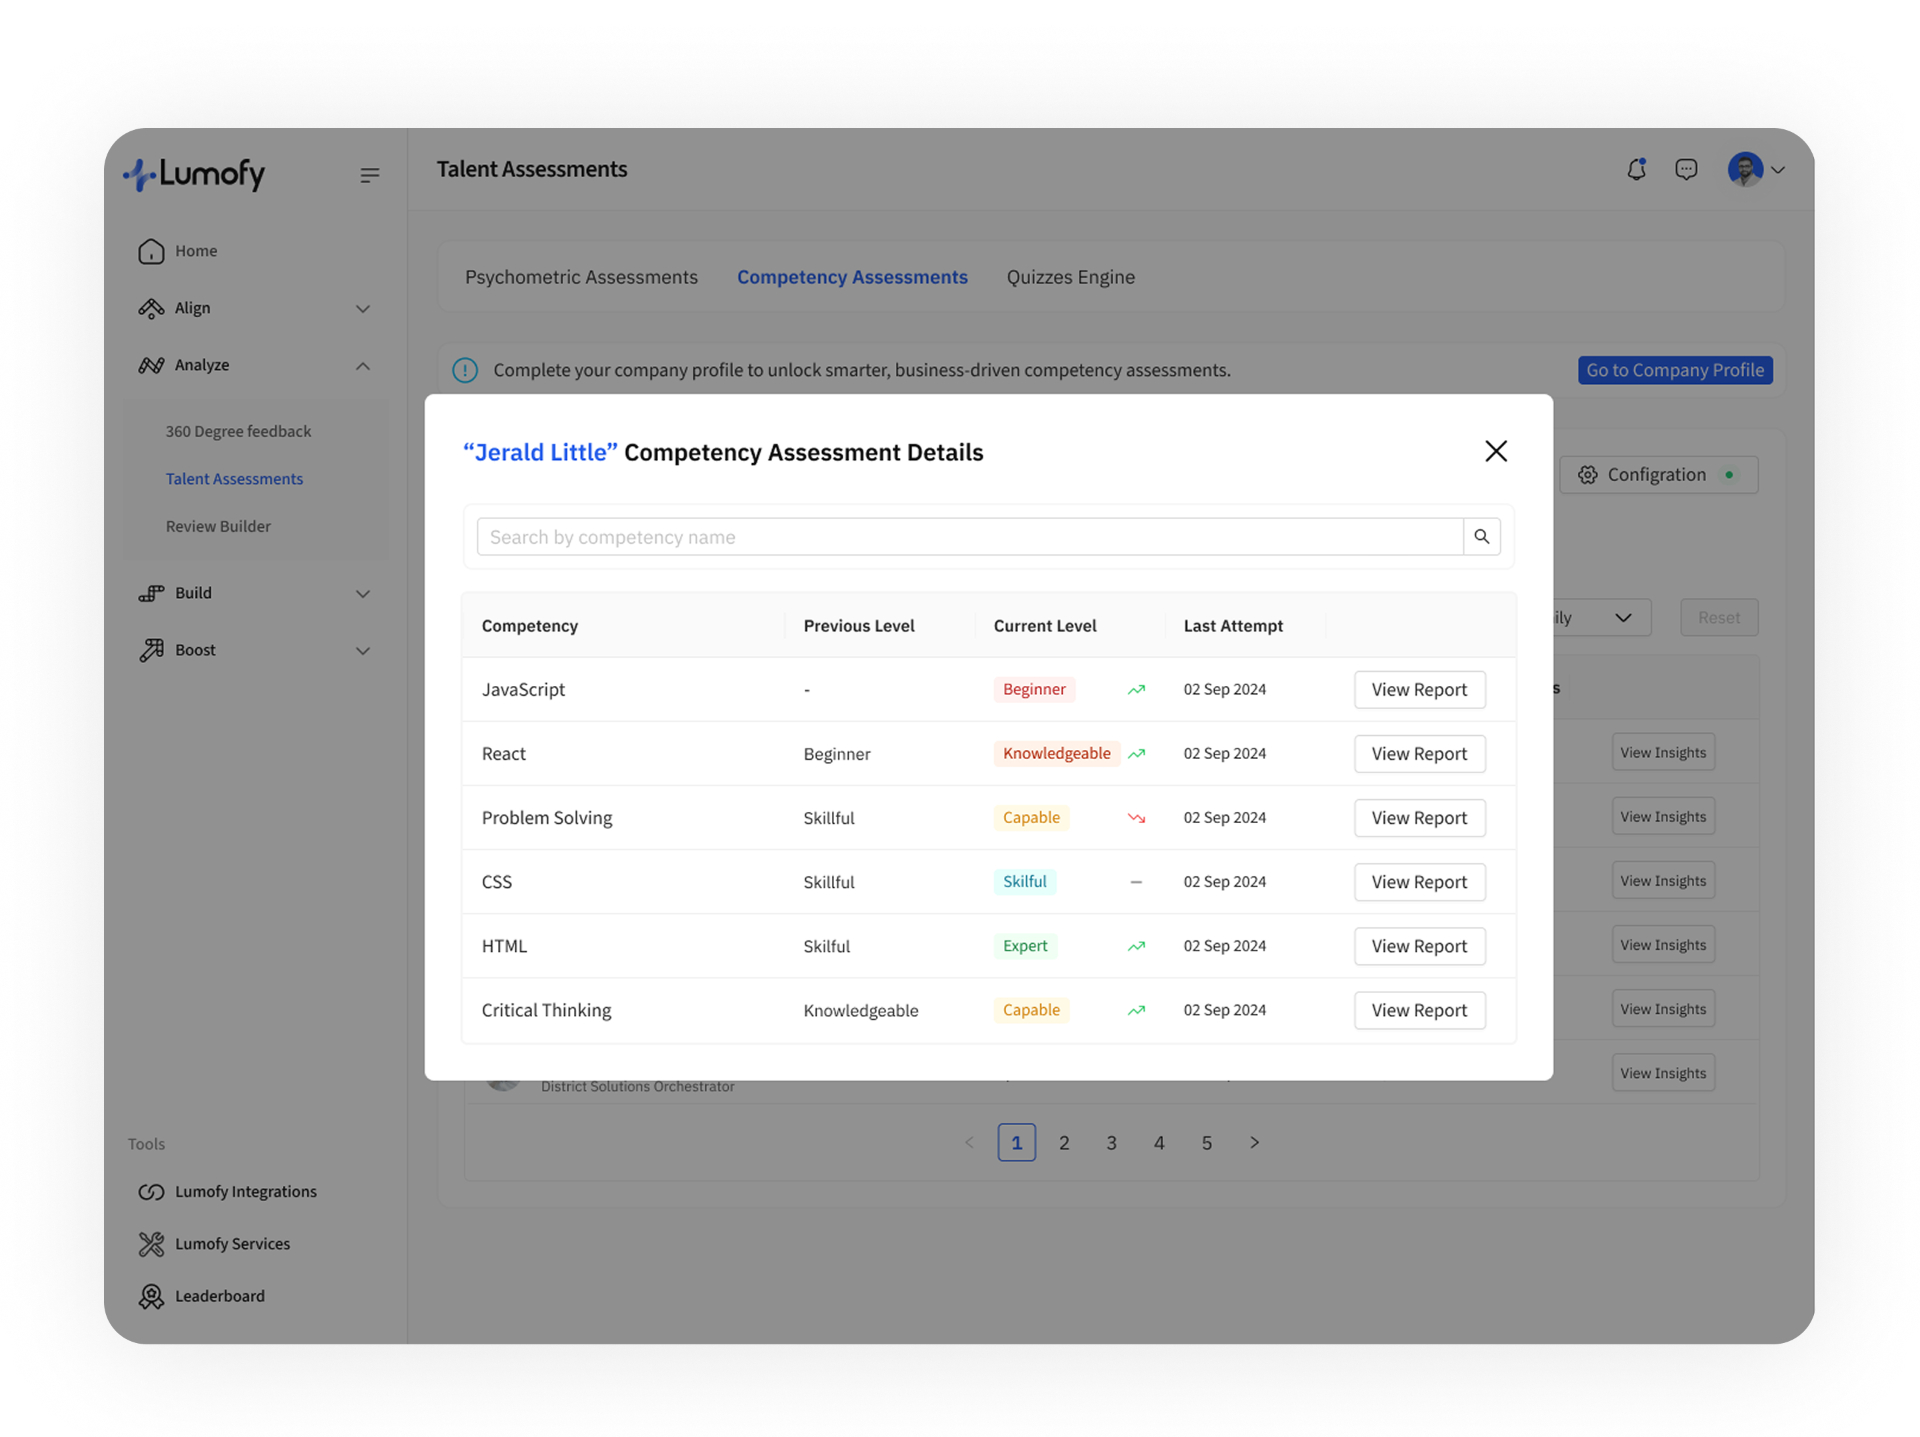Open the profile menu chevron beside the avatar
This screenshot has width=1920, height=1437.
(1778, 170)
